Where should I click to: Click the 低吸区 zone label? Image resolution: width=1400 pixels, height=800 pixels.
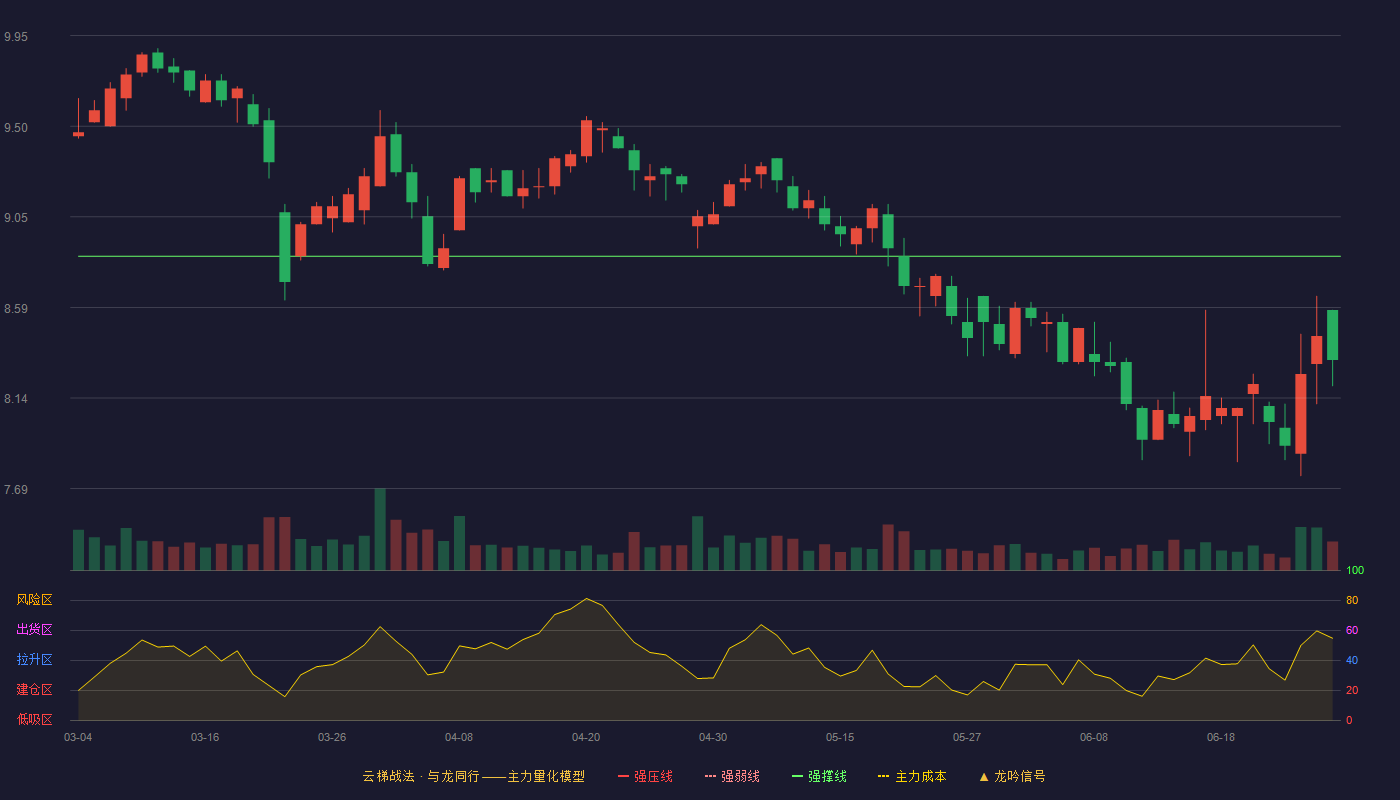(34, 719)
